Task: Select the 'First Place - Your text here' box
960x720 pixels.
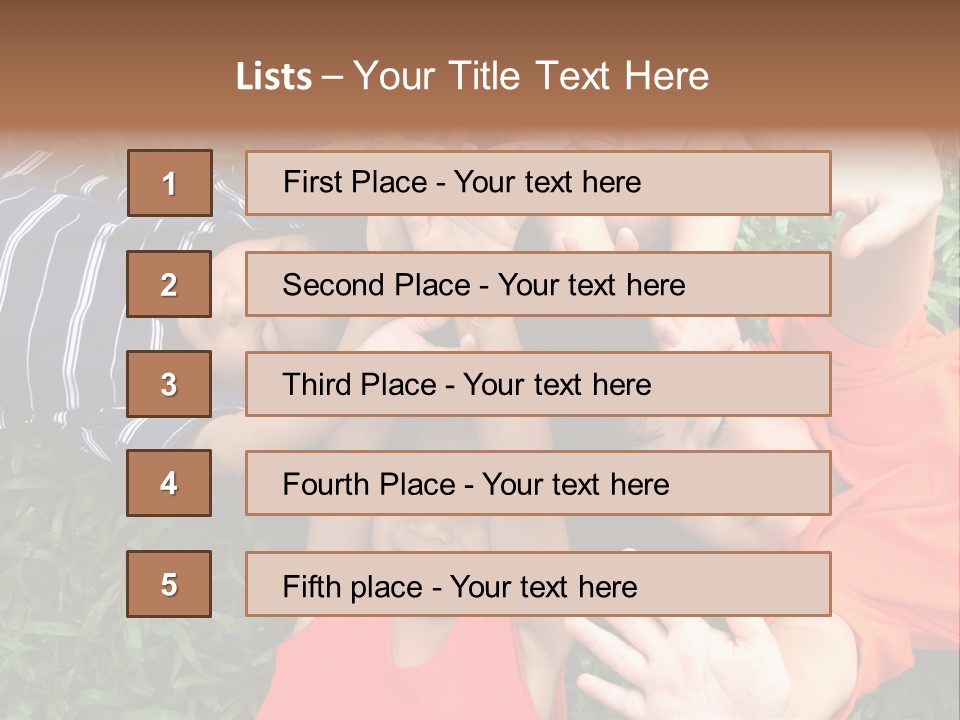Action: 538,183
